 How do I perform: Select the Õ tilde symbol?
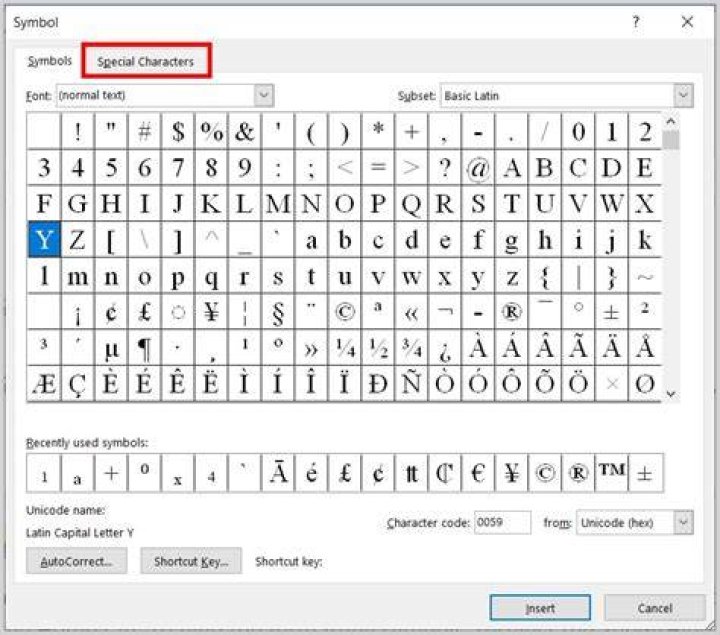pyautogui.click(x=545, y=384)
